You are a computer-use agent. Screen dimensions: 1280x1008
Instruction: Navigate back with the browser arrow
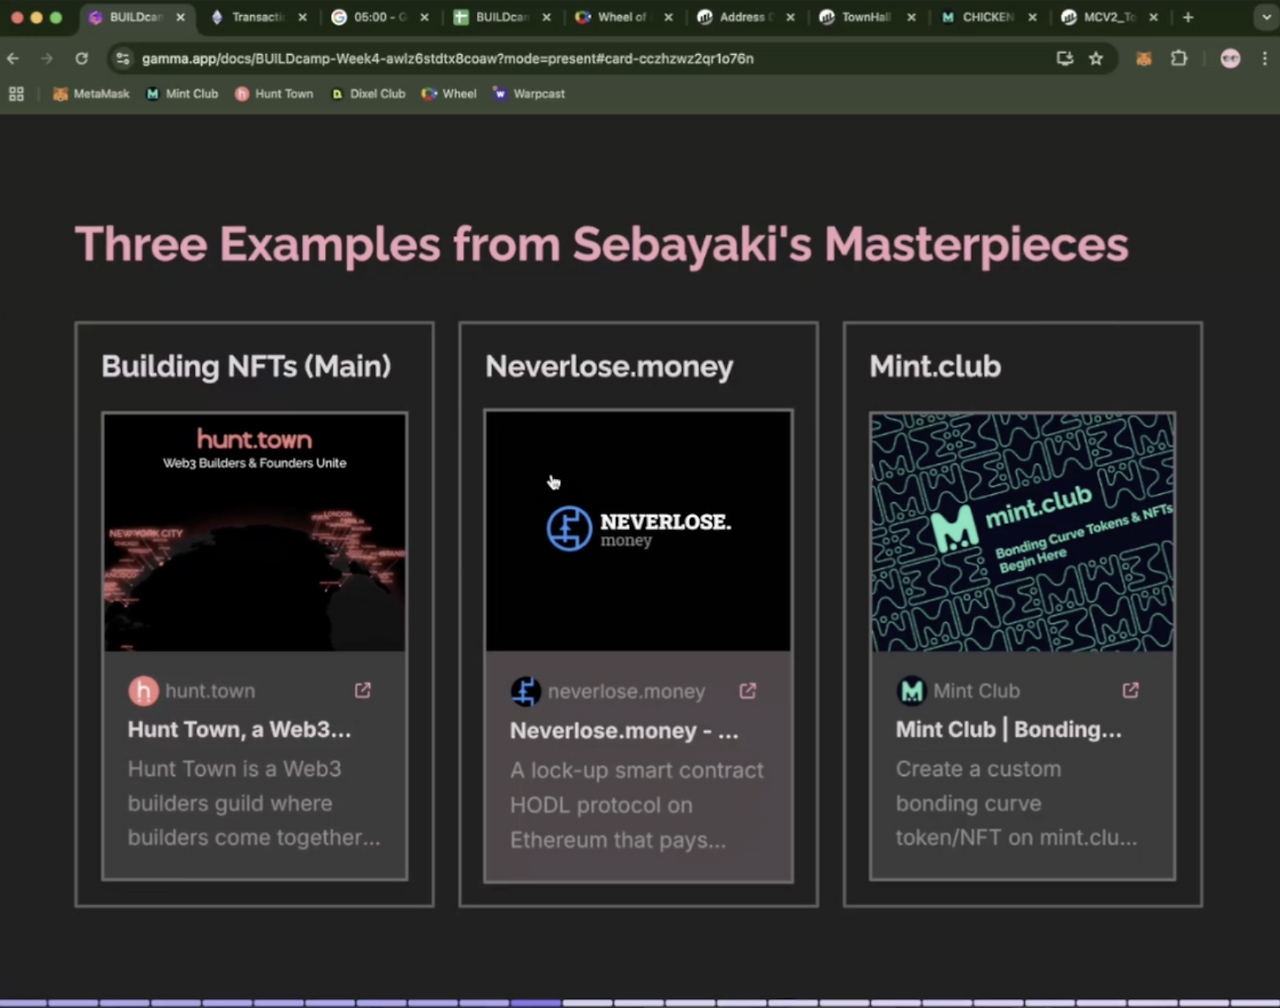click(13, 58)
